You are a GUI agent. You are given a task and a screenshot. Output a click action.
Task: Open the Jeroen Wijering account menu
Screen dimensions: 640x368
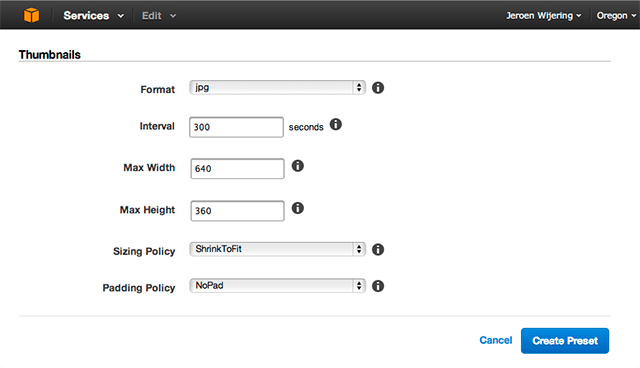point(544,16)
